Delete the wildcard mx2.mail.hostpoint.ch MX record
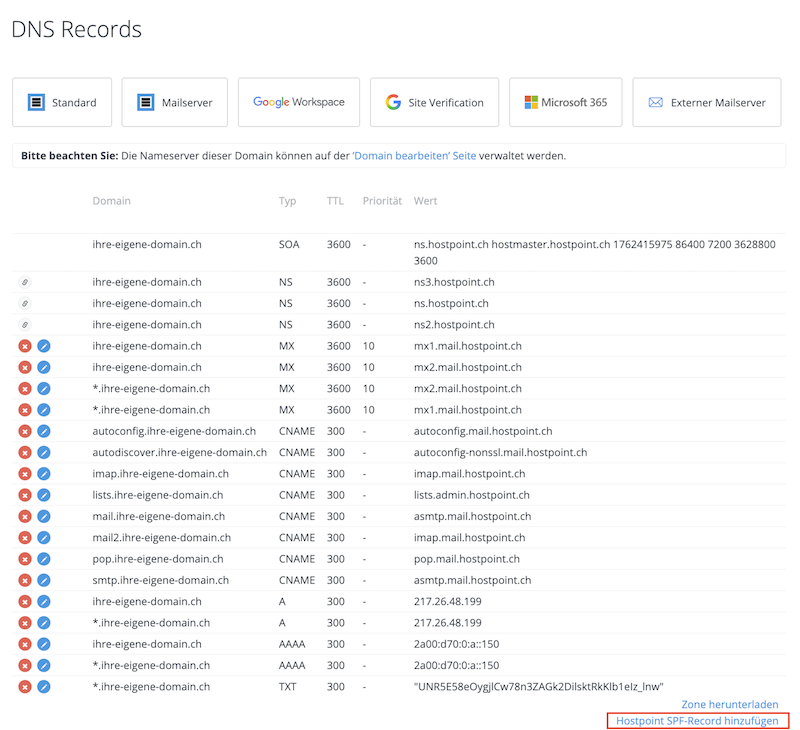Viewport: 800px width, 730px height. click(x=25, y=389)
